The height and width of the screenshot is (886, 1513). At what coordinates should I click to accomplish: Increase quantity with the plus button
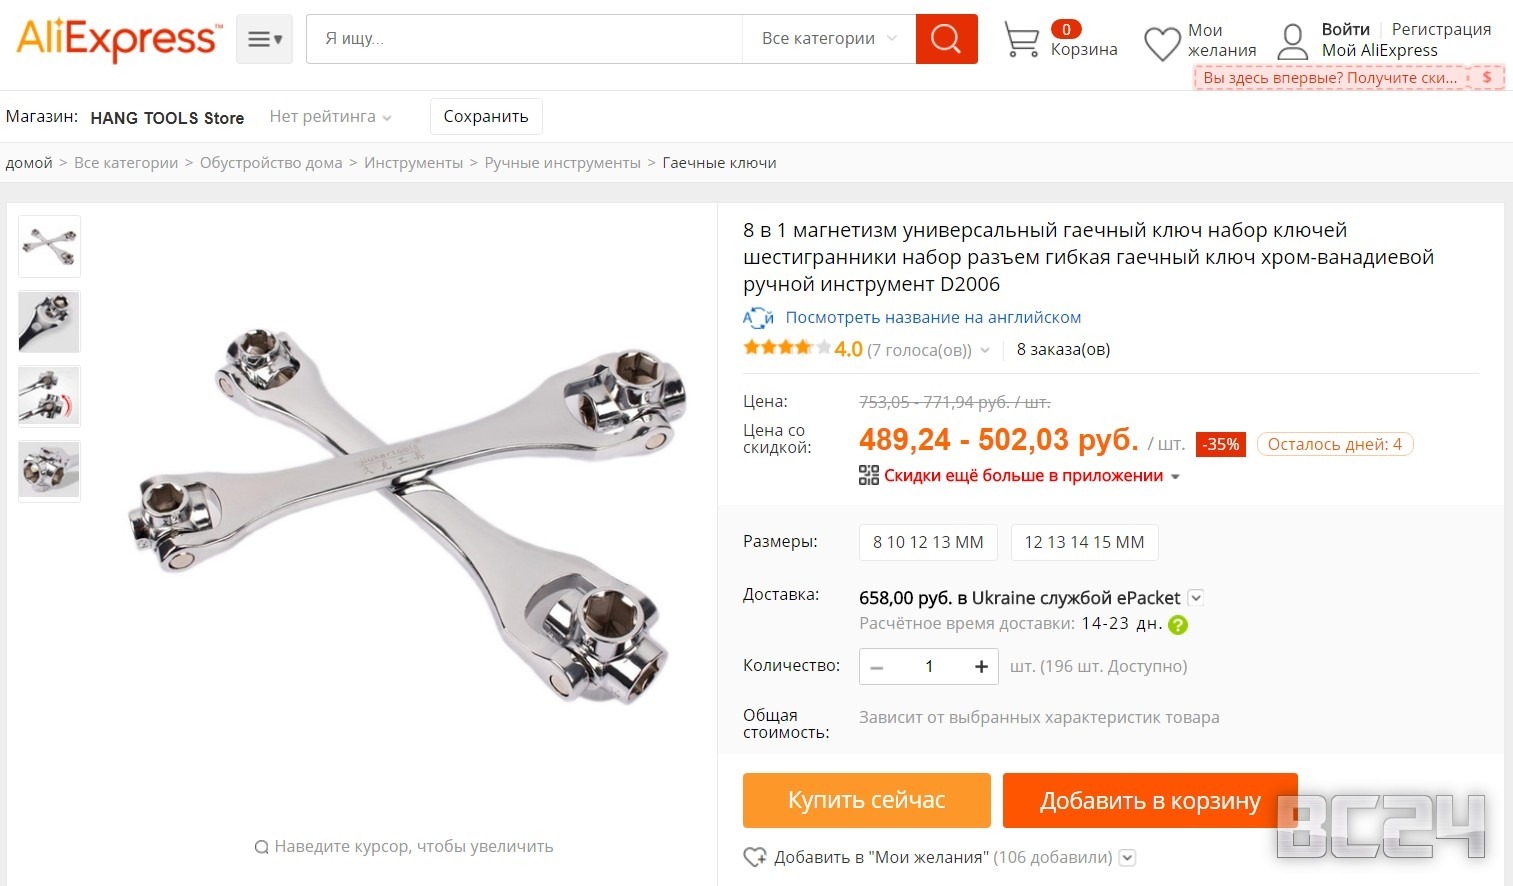(x=981, y=667)
